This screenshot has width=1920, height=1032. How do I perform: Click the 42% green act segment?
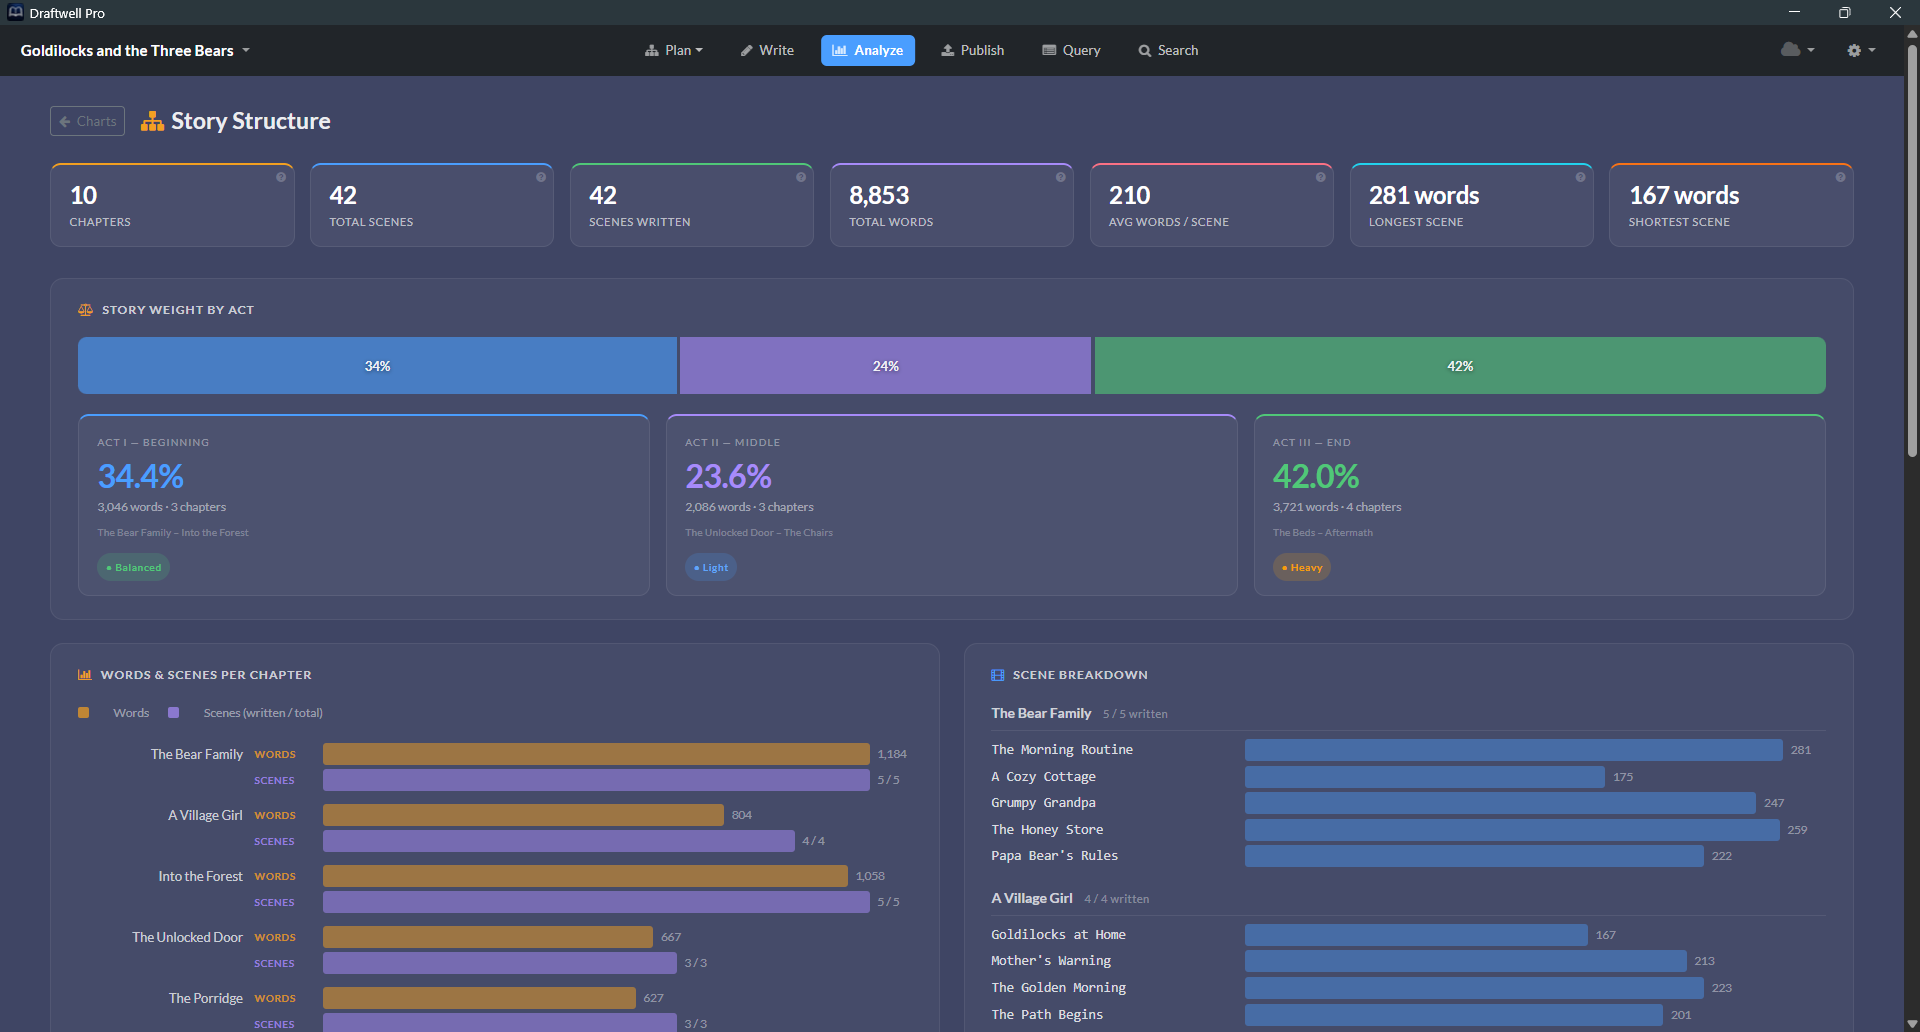pos(1460,366)
